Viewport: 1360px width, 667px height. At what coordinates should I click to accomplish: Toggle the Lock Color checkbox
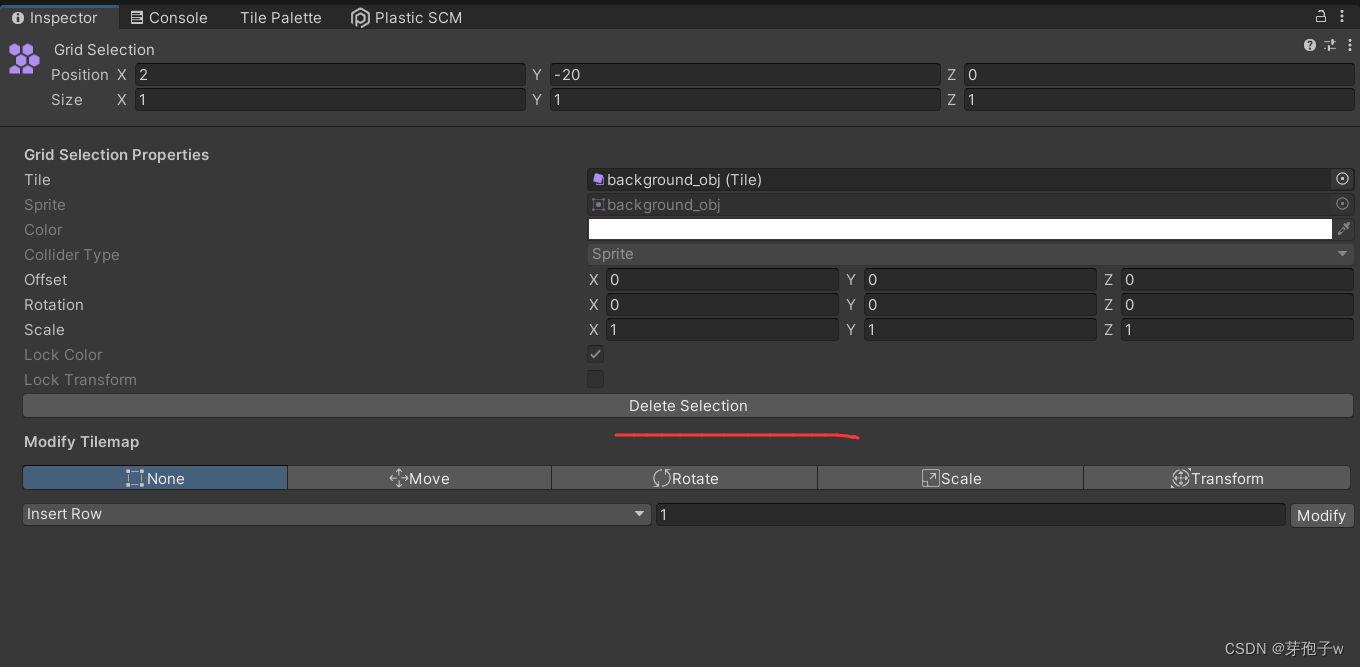pyautogui.click(x=595, y=354)
